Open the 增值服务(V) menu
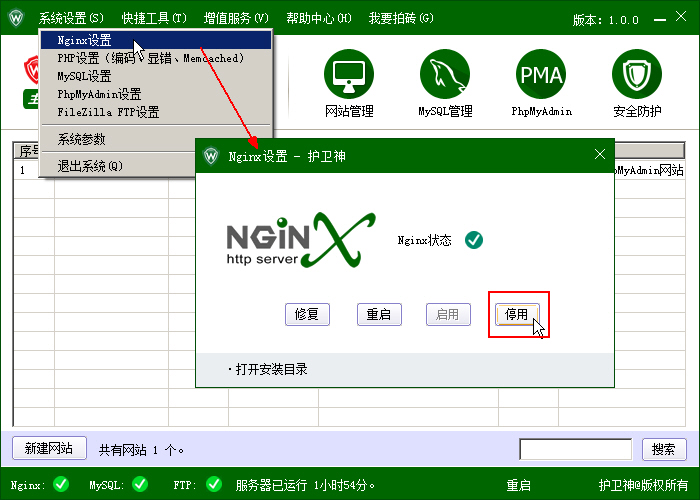This screenshot has height=500, width=700. coord(236,18)
